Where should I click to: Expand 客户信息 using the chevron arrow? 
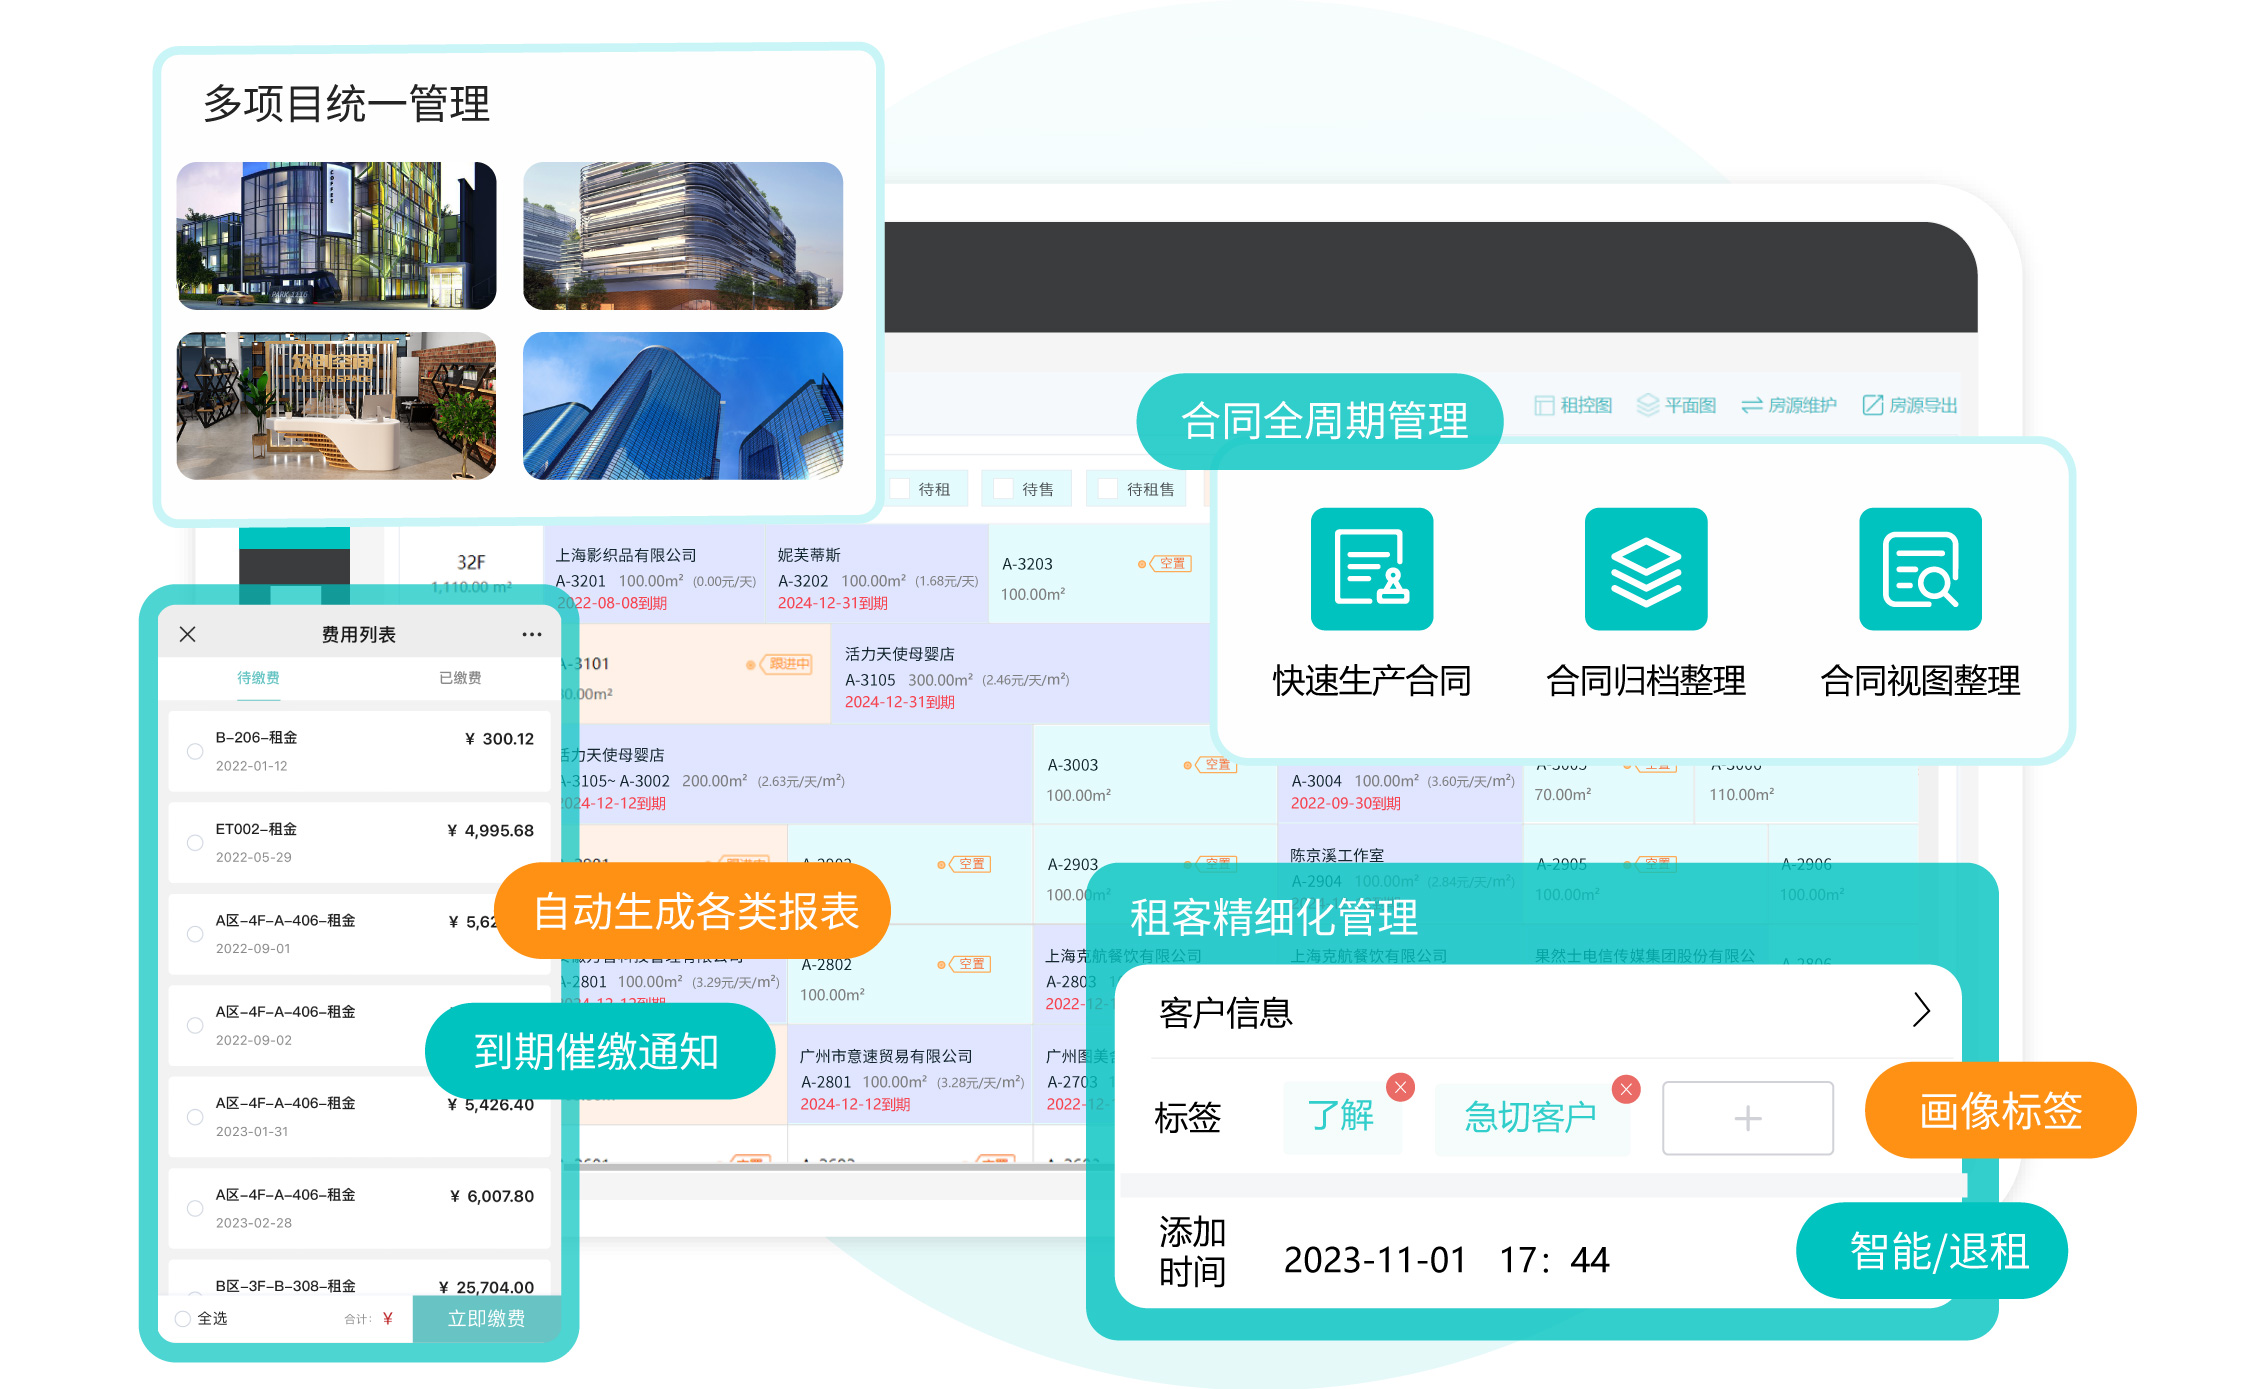pyautogui.click(x=1921, y=1011)
